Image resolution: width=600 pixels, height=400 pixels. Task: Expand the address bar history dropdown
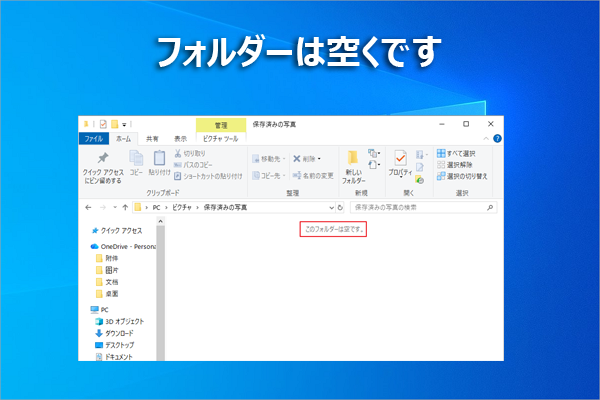click(331, 207)
